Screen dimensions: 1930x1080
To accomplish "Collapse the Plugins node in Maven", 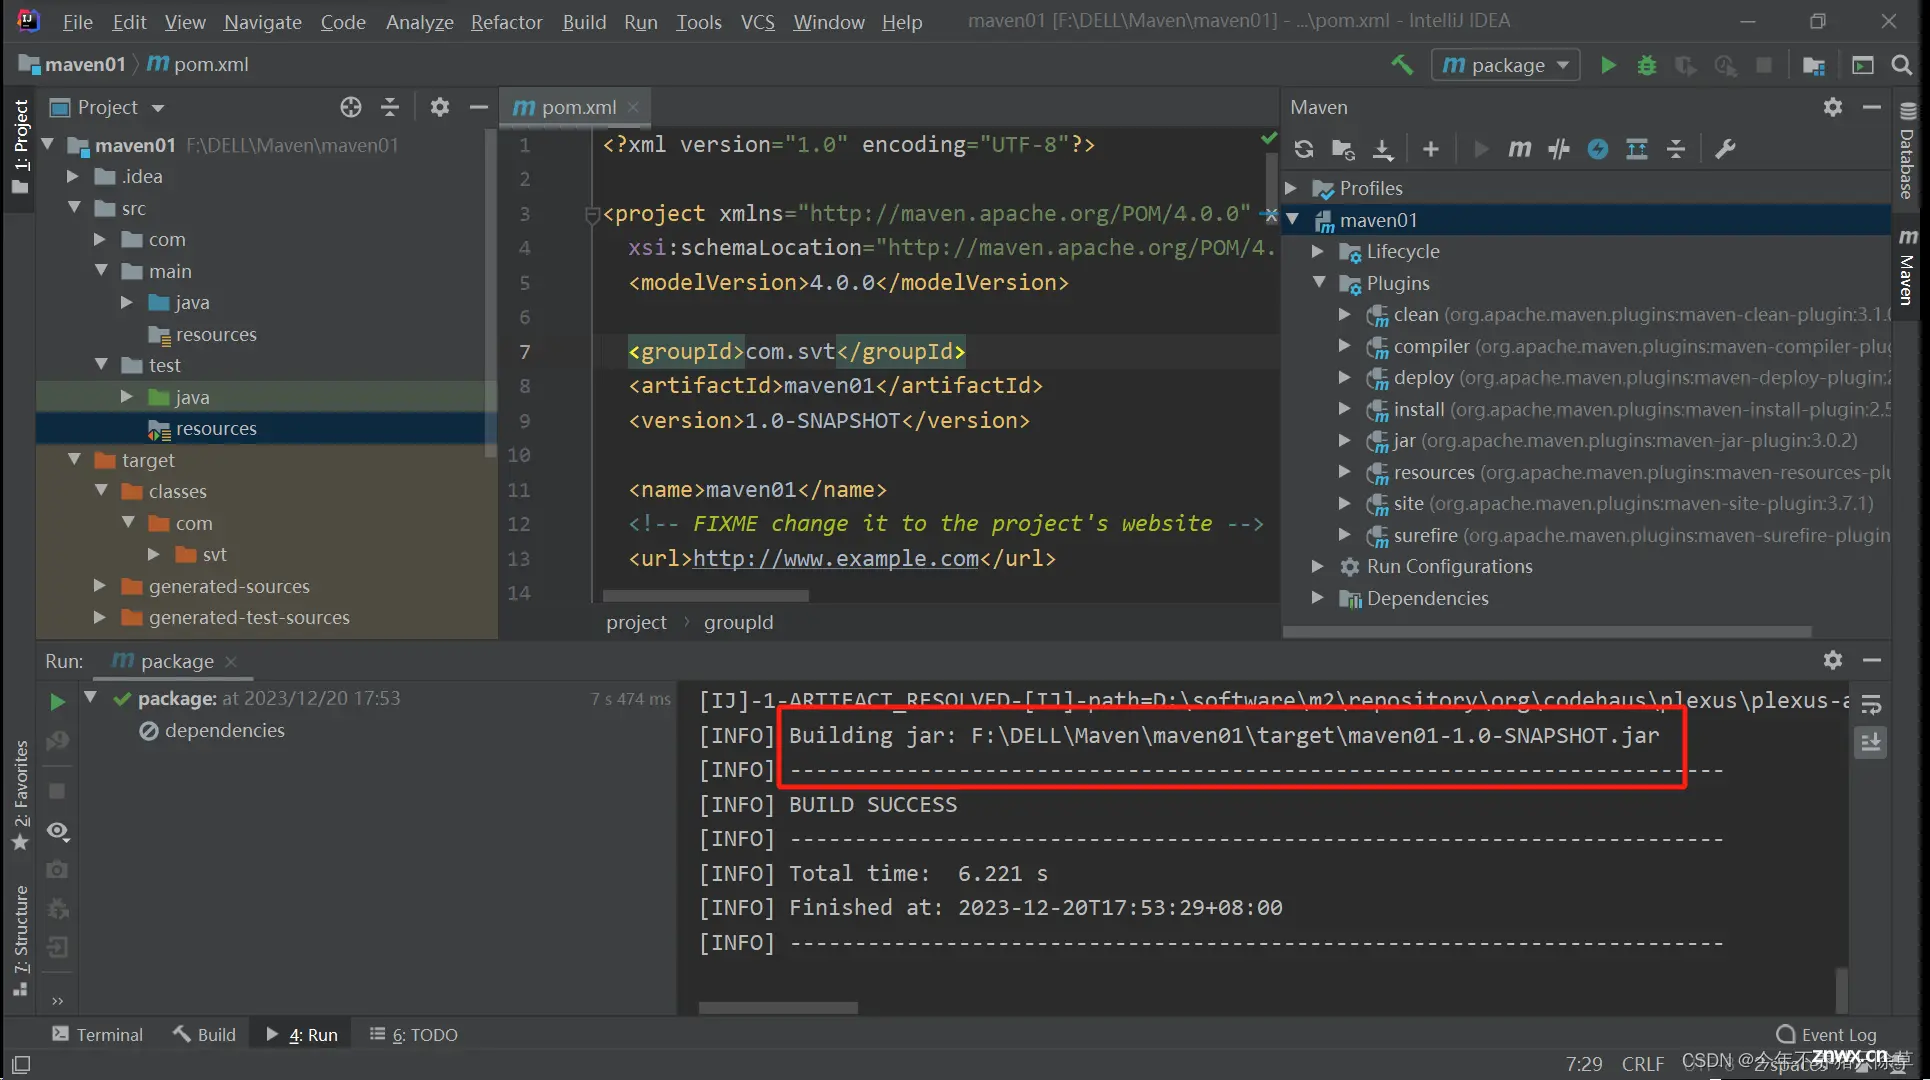I will (1319, 283).
